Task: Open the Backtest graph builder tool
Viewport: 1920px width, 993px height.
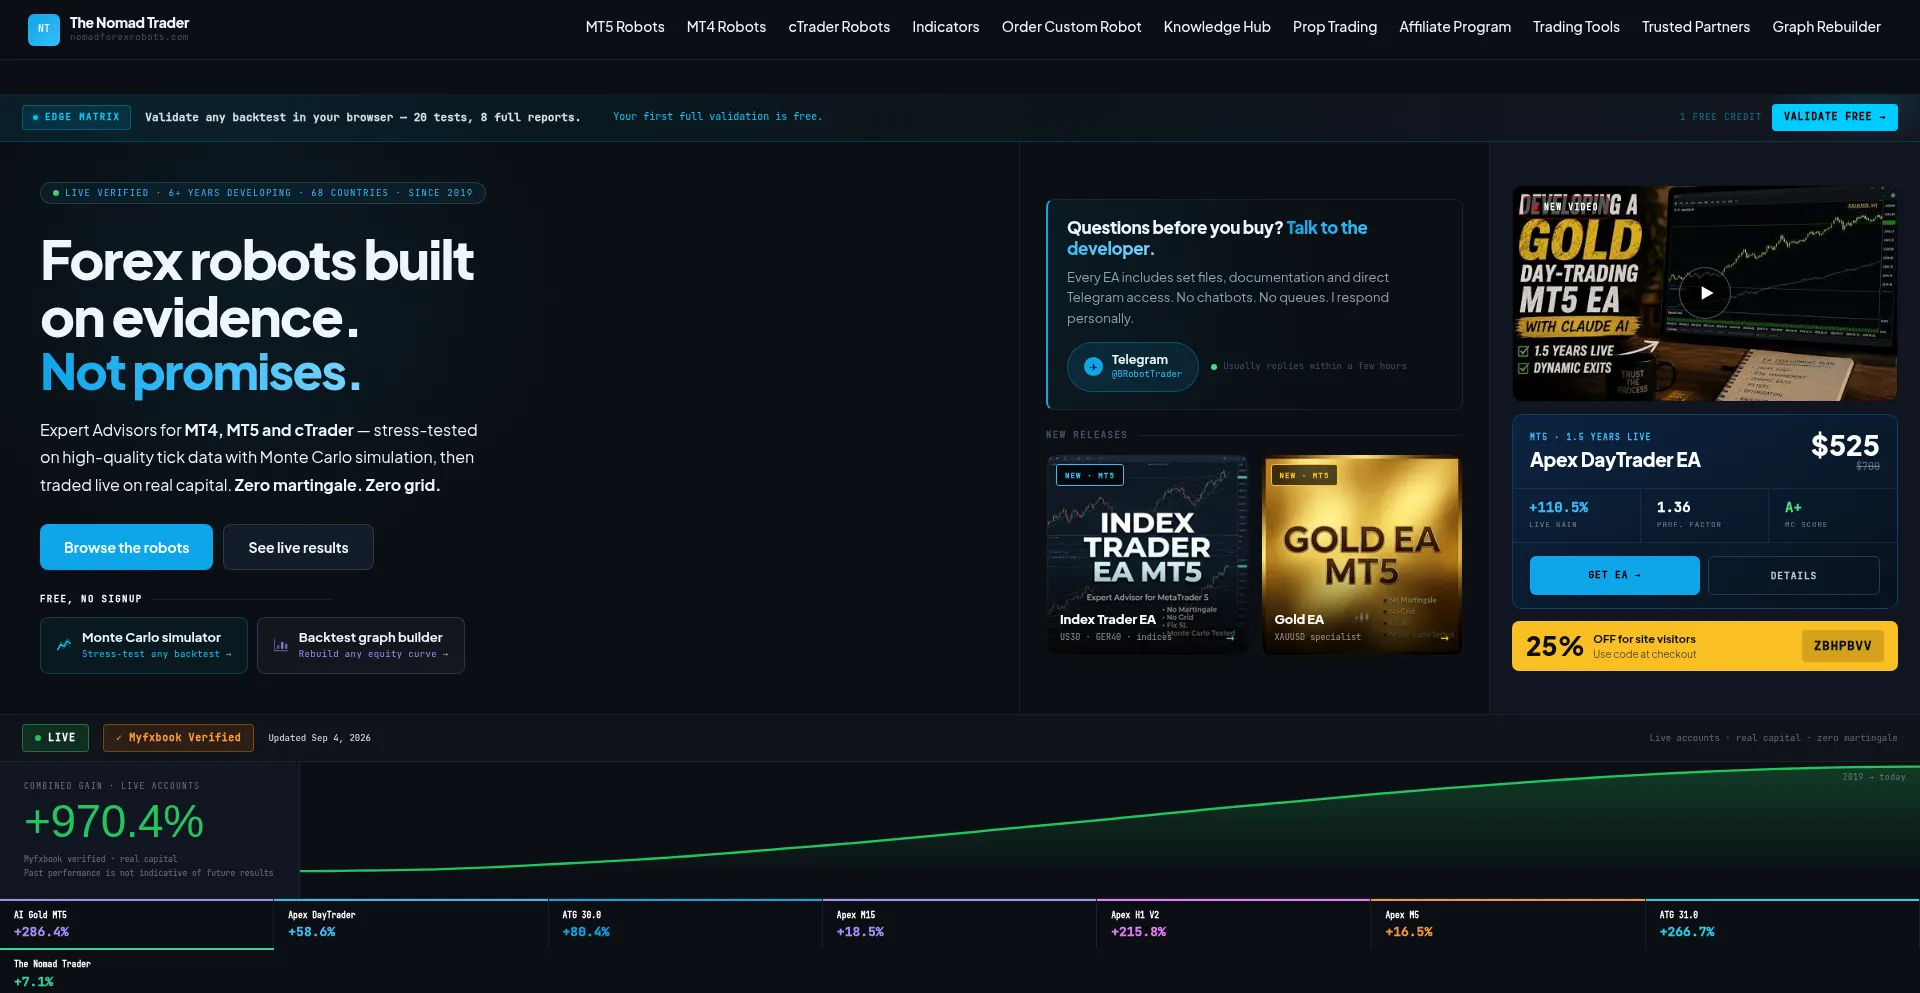Action: coord(361,645)
